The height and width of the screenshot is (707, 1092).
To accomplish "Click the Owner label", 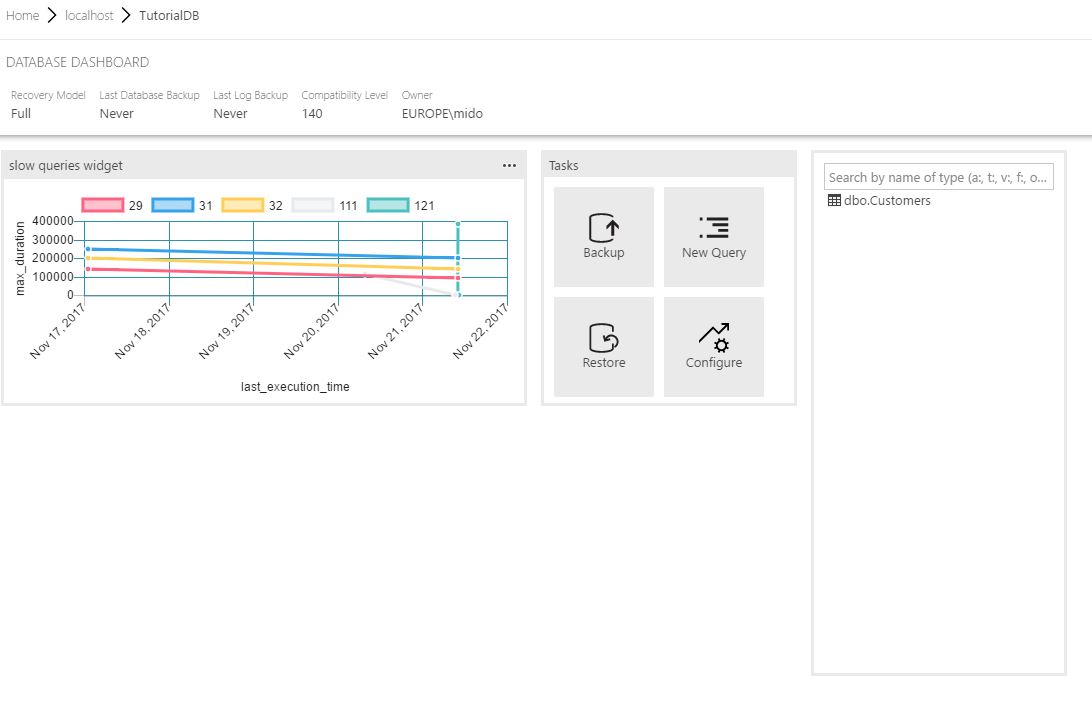I will [417, 95].
